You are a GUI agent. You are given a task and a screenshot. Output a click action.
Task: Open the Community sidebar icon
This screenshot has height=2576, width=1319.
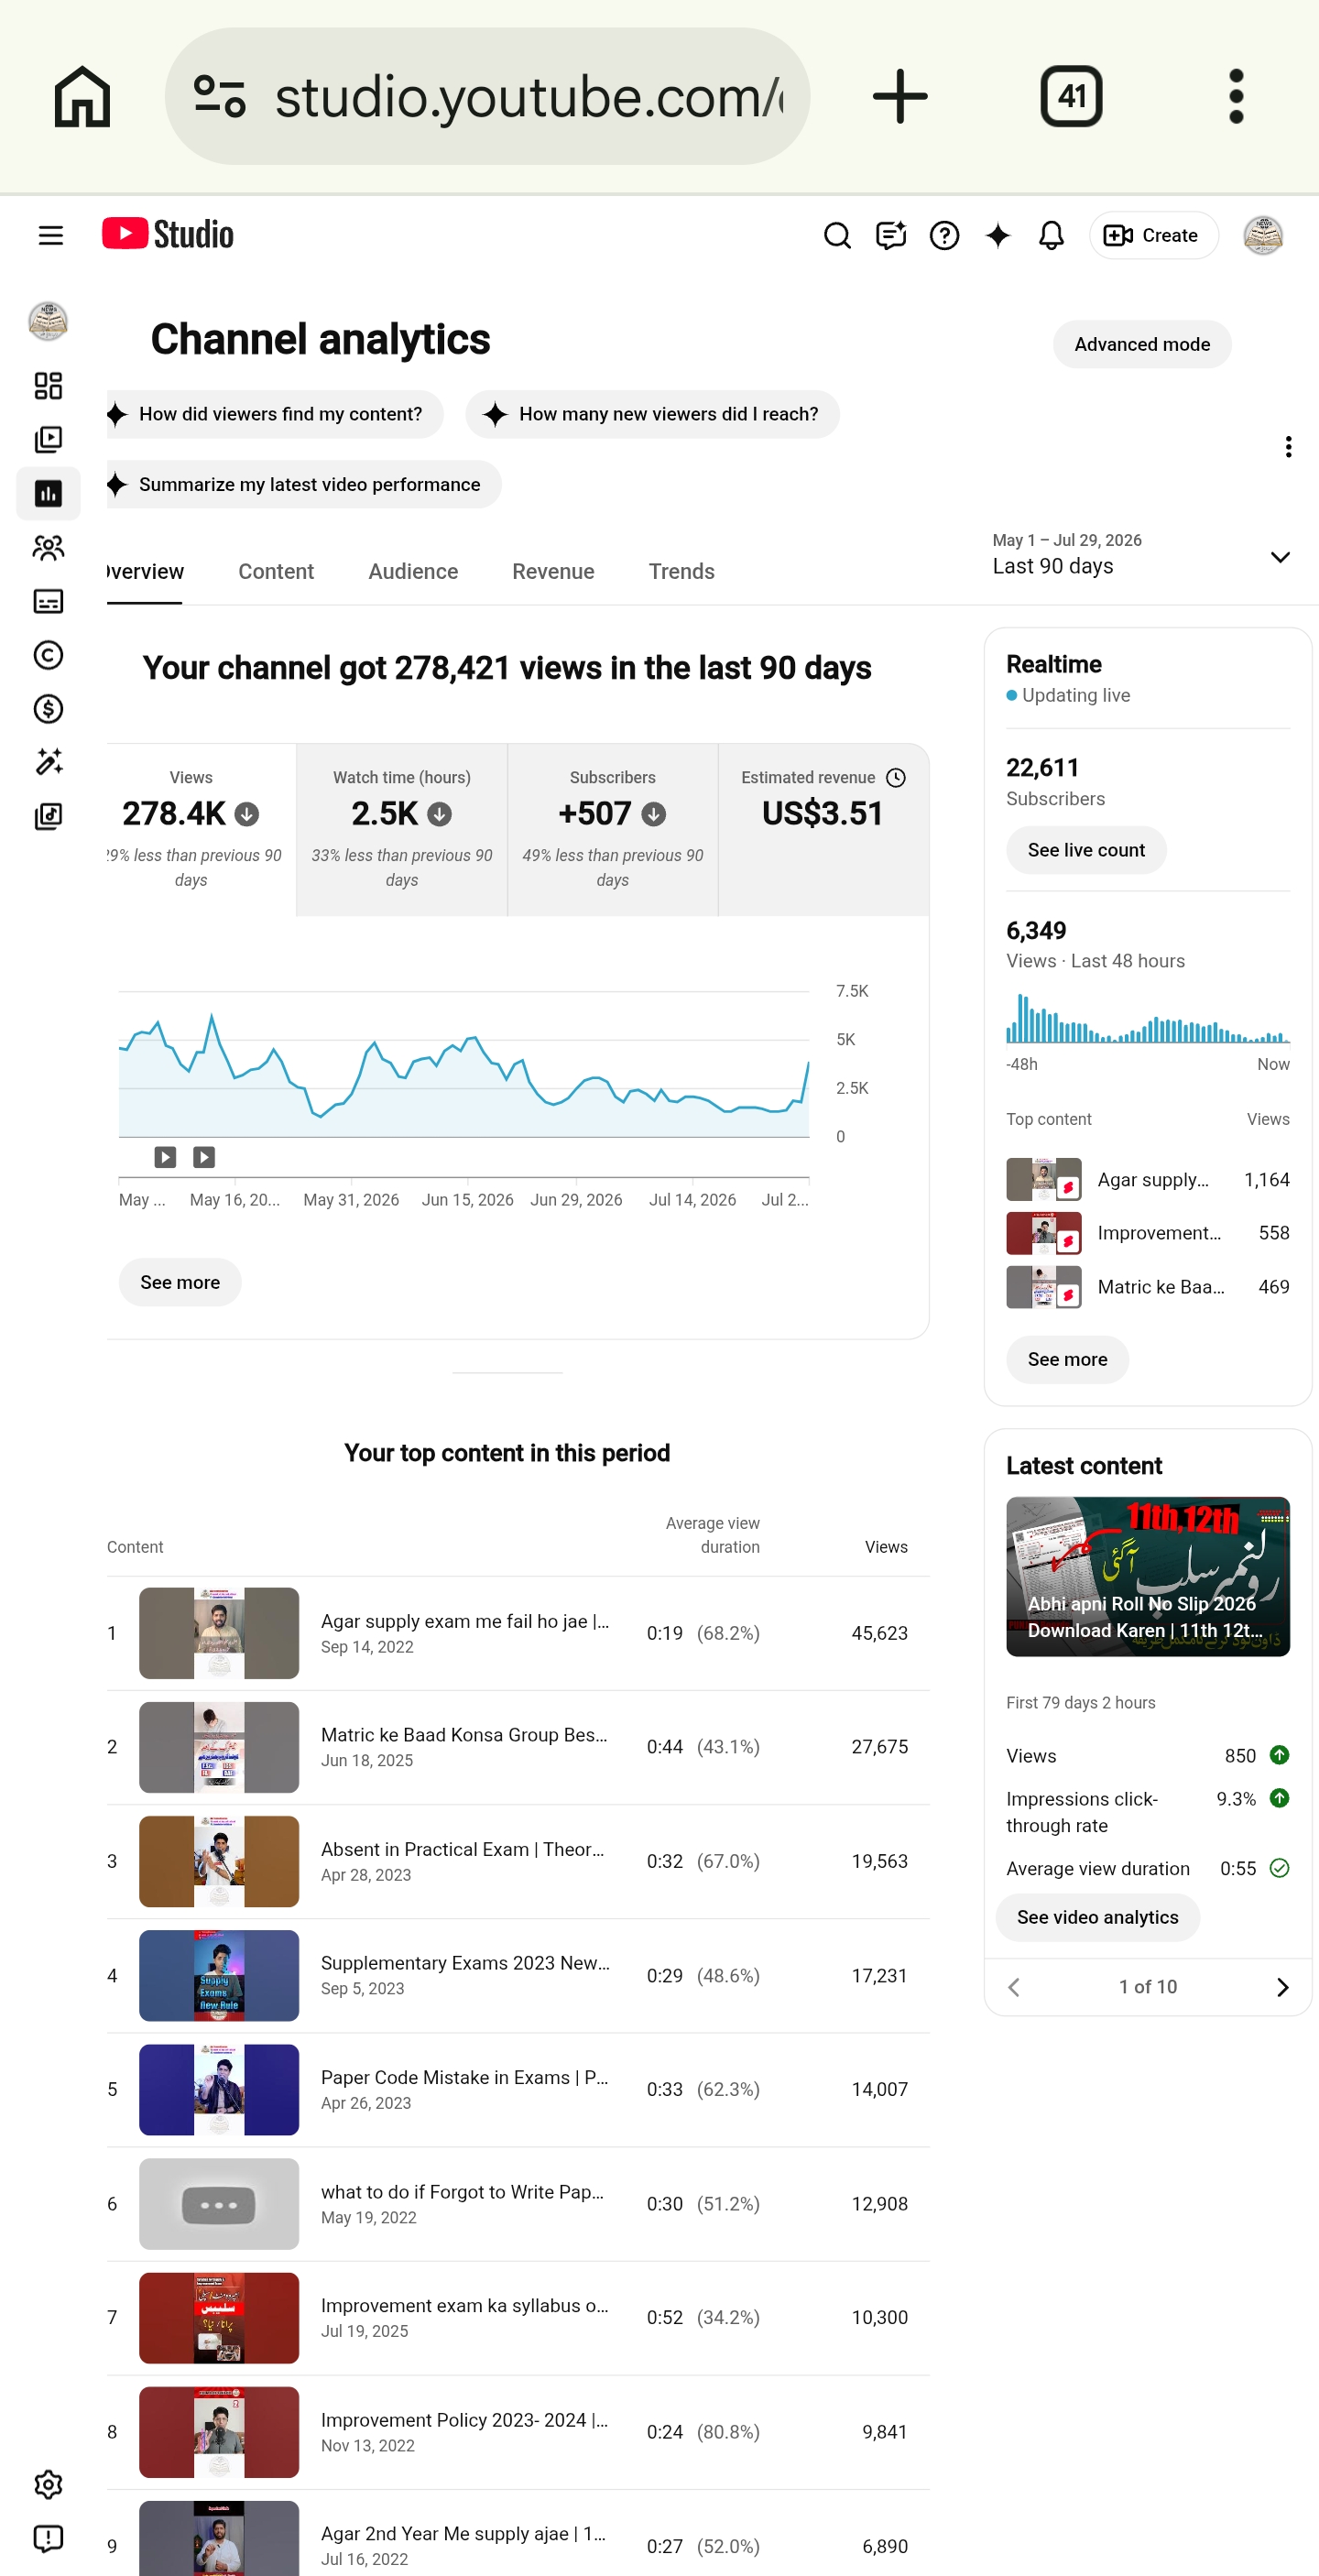[x=48, y=548]
